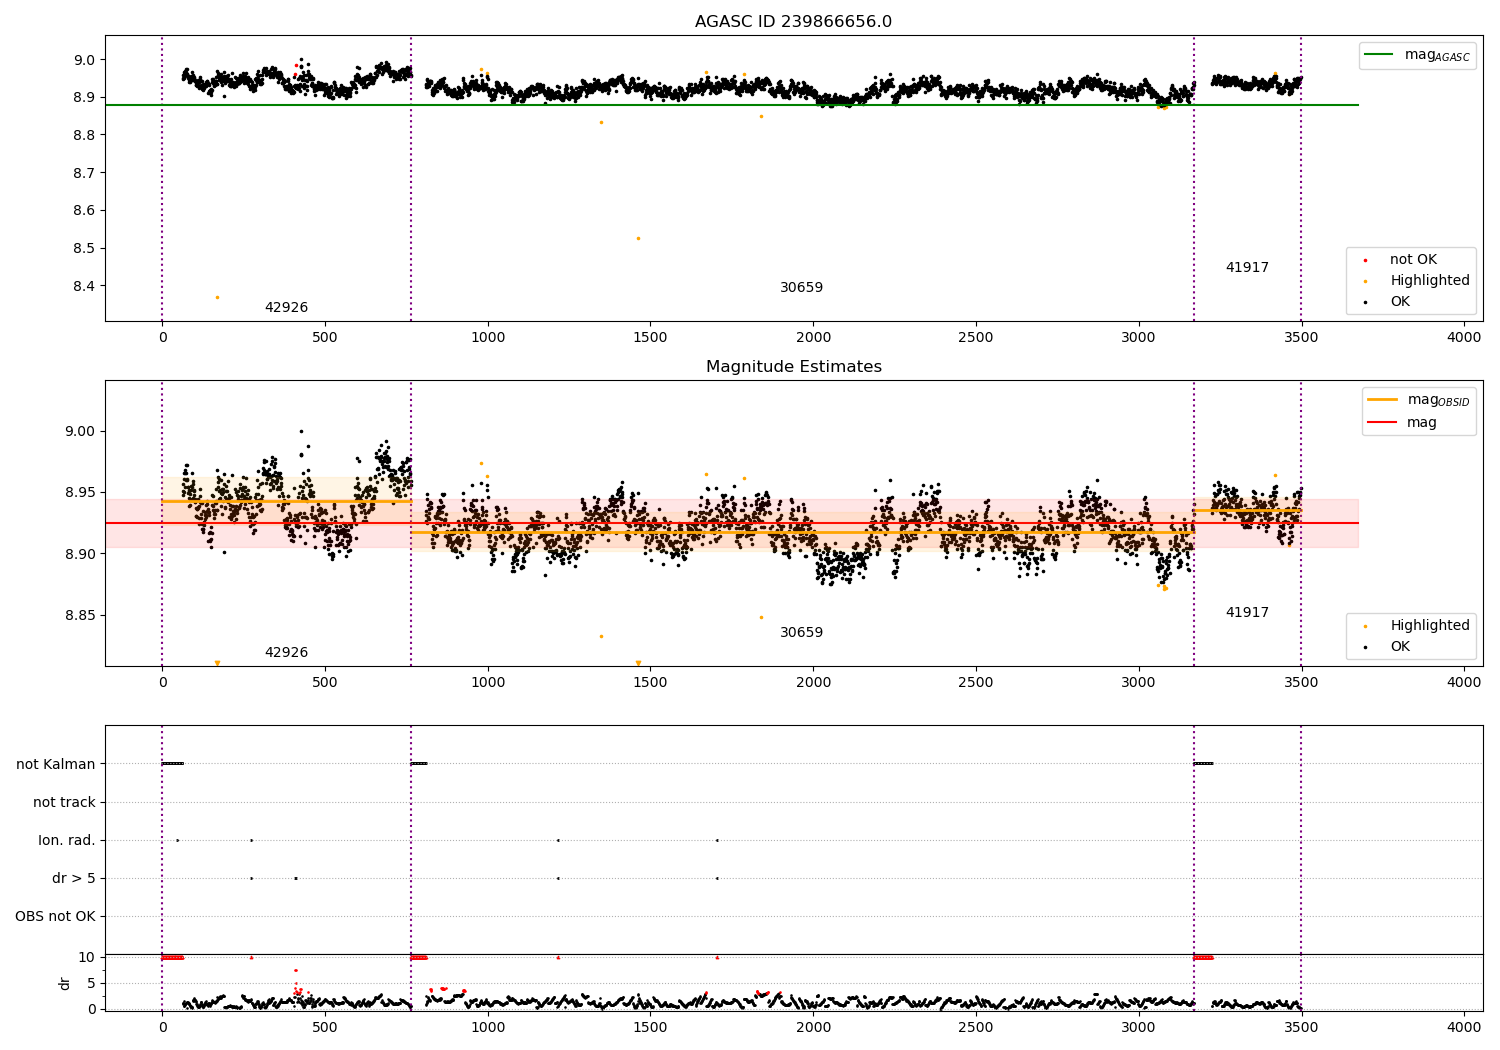Viewport: 1500px width, 1050px height.
Task: Click the 'OBS not OK' axis label
Action: [x=55, y=917]
